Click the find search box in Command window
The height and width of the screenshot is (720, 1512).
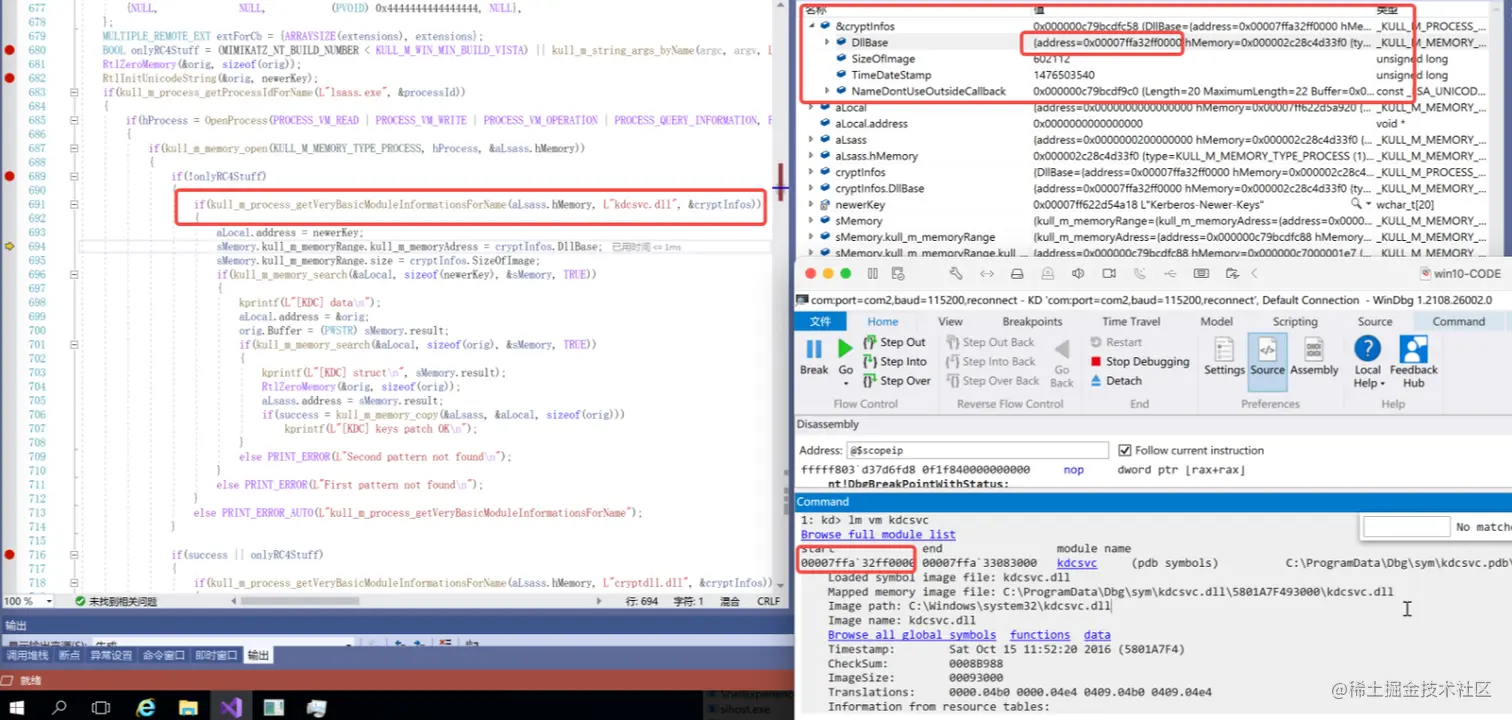click(1407, 526)
